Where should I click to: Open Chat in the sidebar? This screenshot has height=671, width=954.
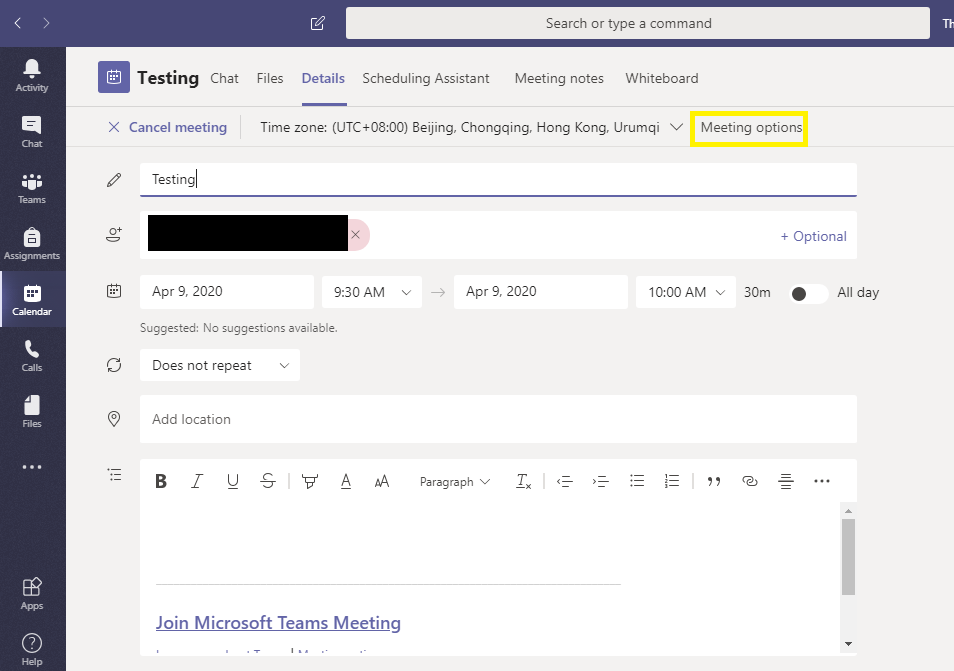click(x=32, y=131)
